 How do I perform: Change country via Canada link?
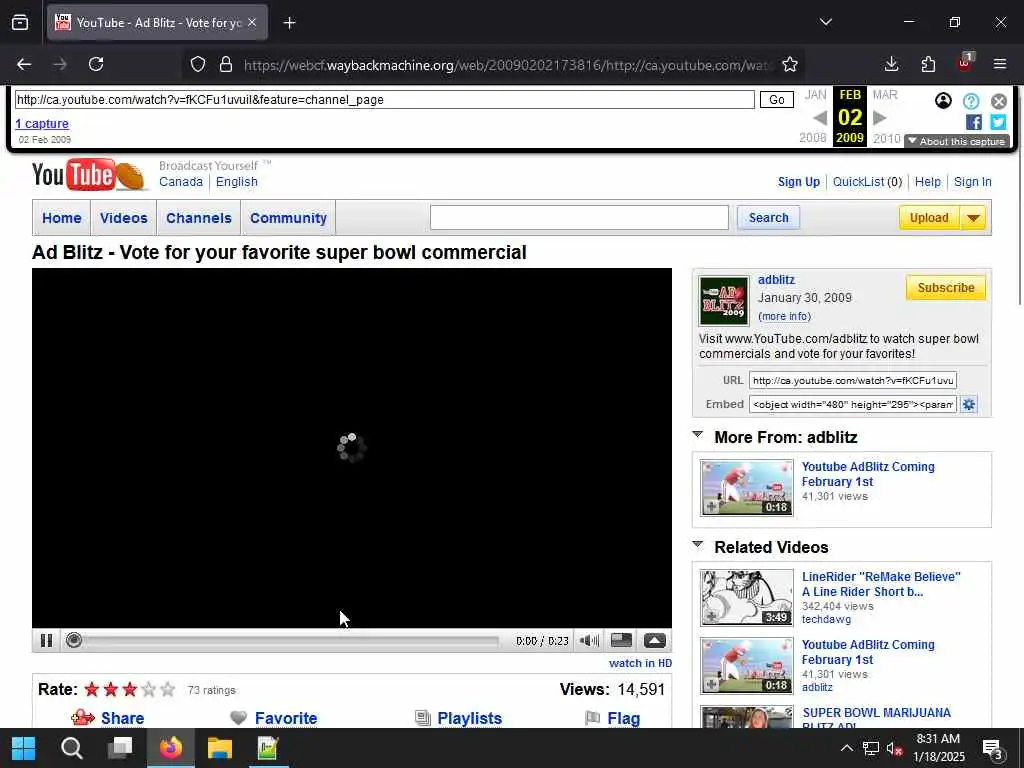(181, 182)
